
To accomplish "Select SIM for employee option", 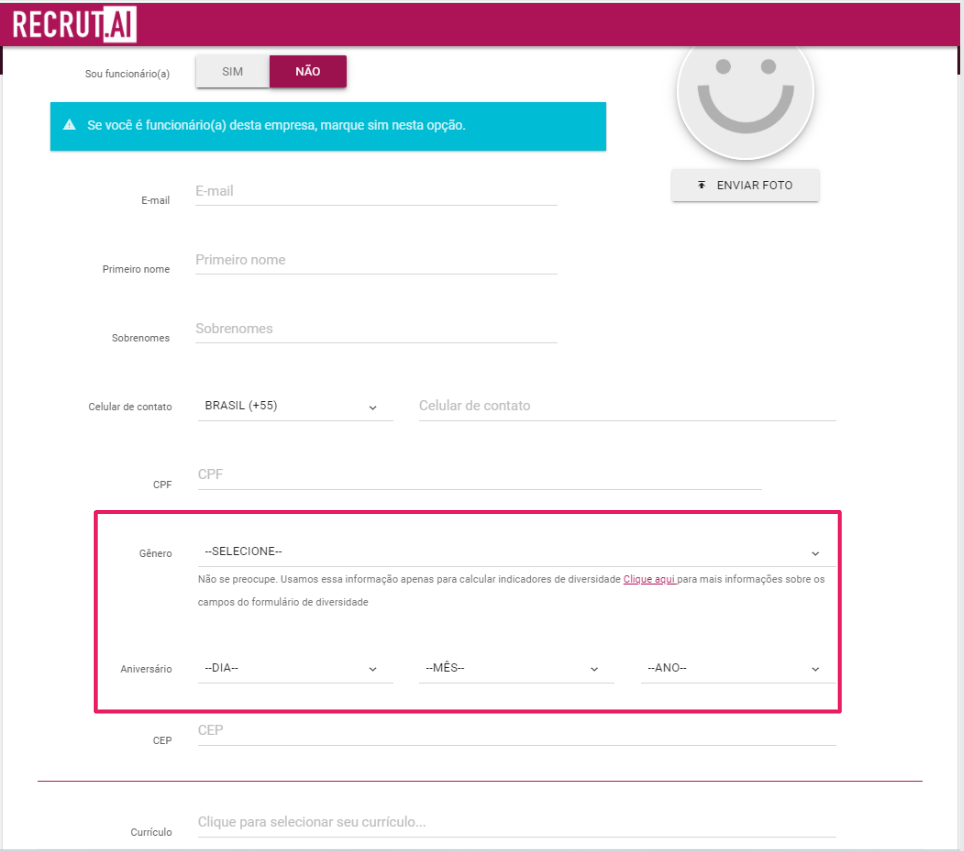I will point(232,71).
